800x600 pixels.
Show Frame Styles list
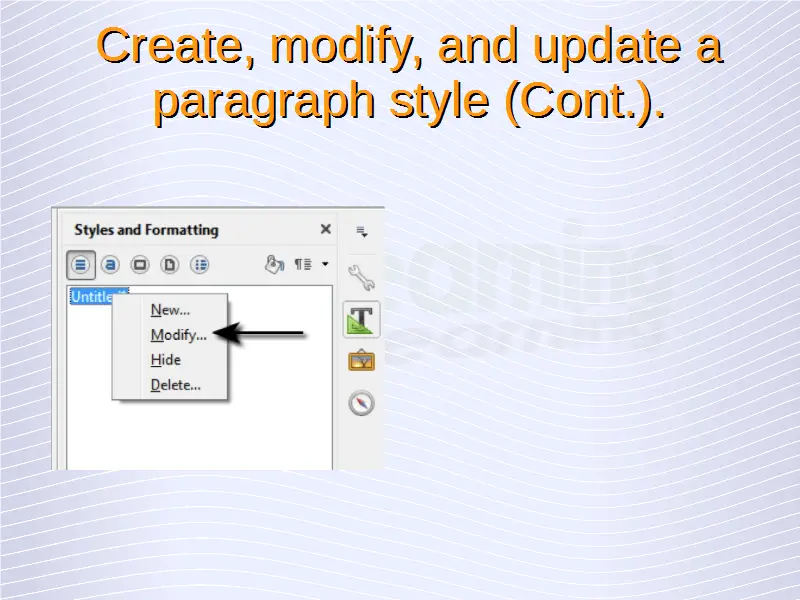coord(140,265)
